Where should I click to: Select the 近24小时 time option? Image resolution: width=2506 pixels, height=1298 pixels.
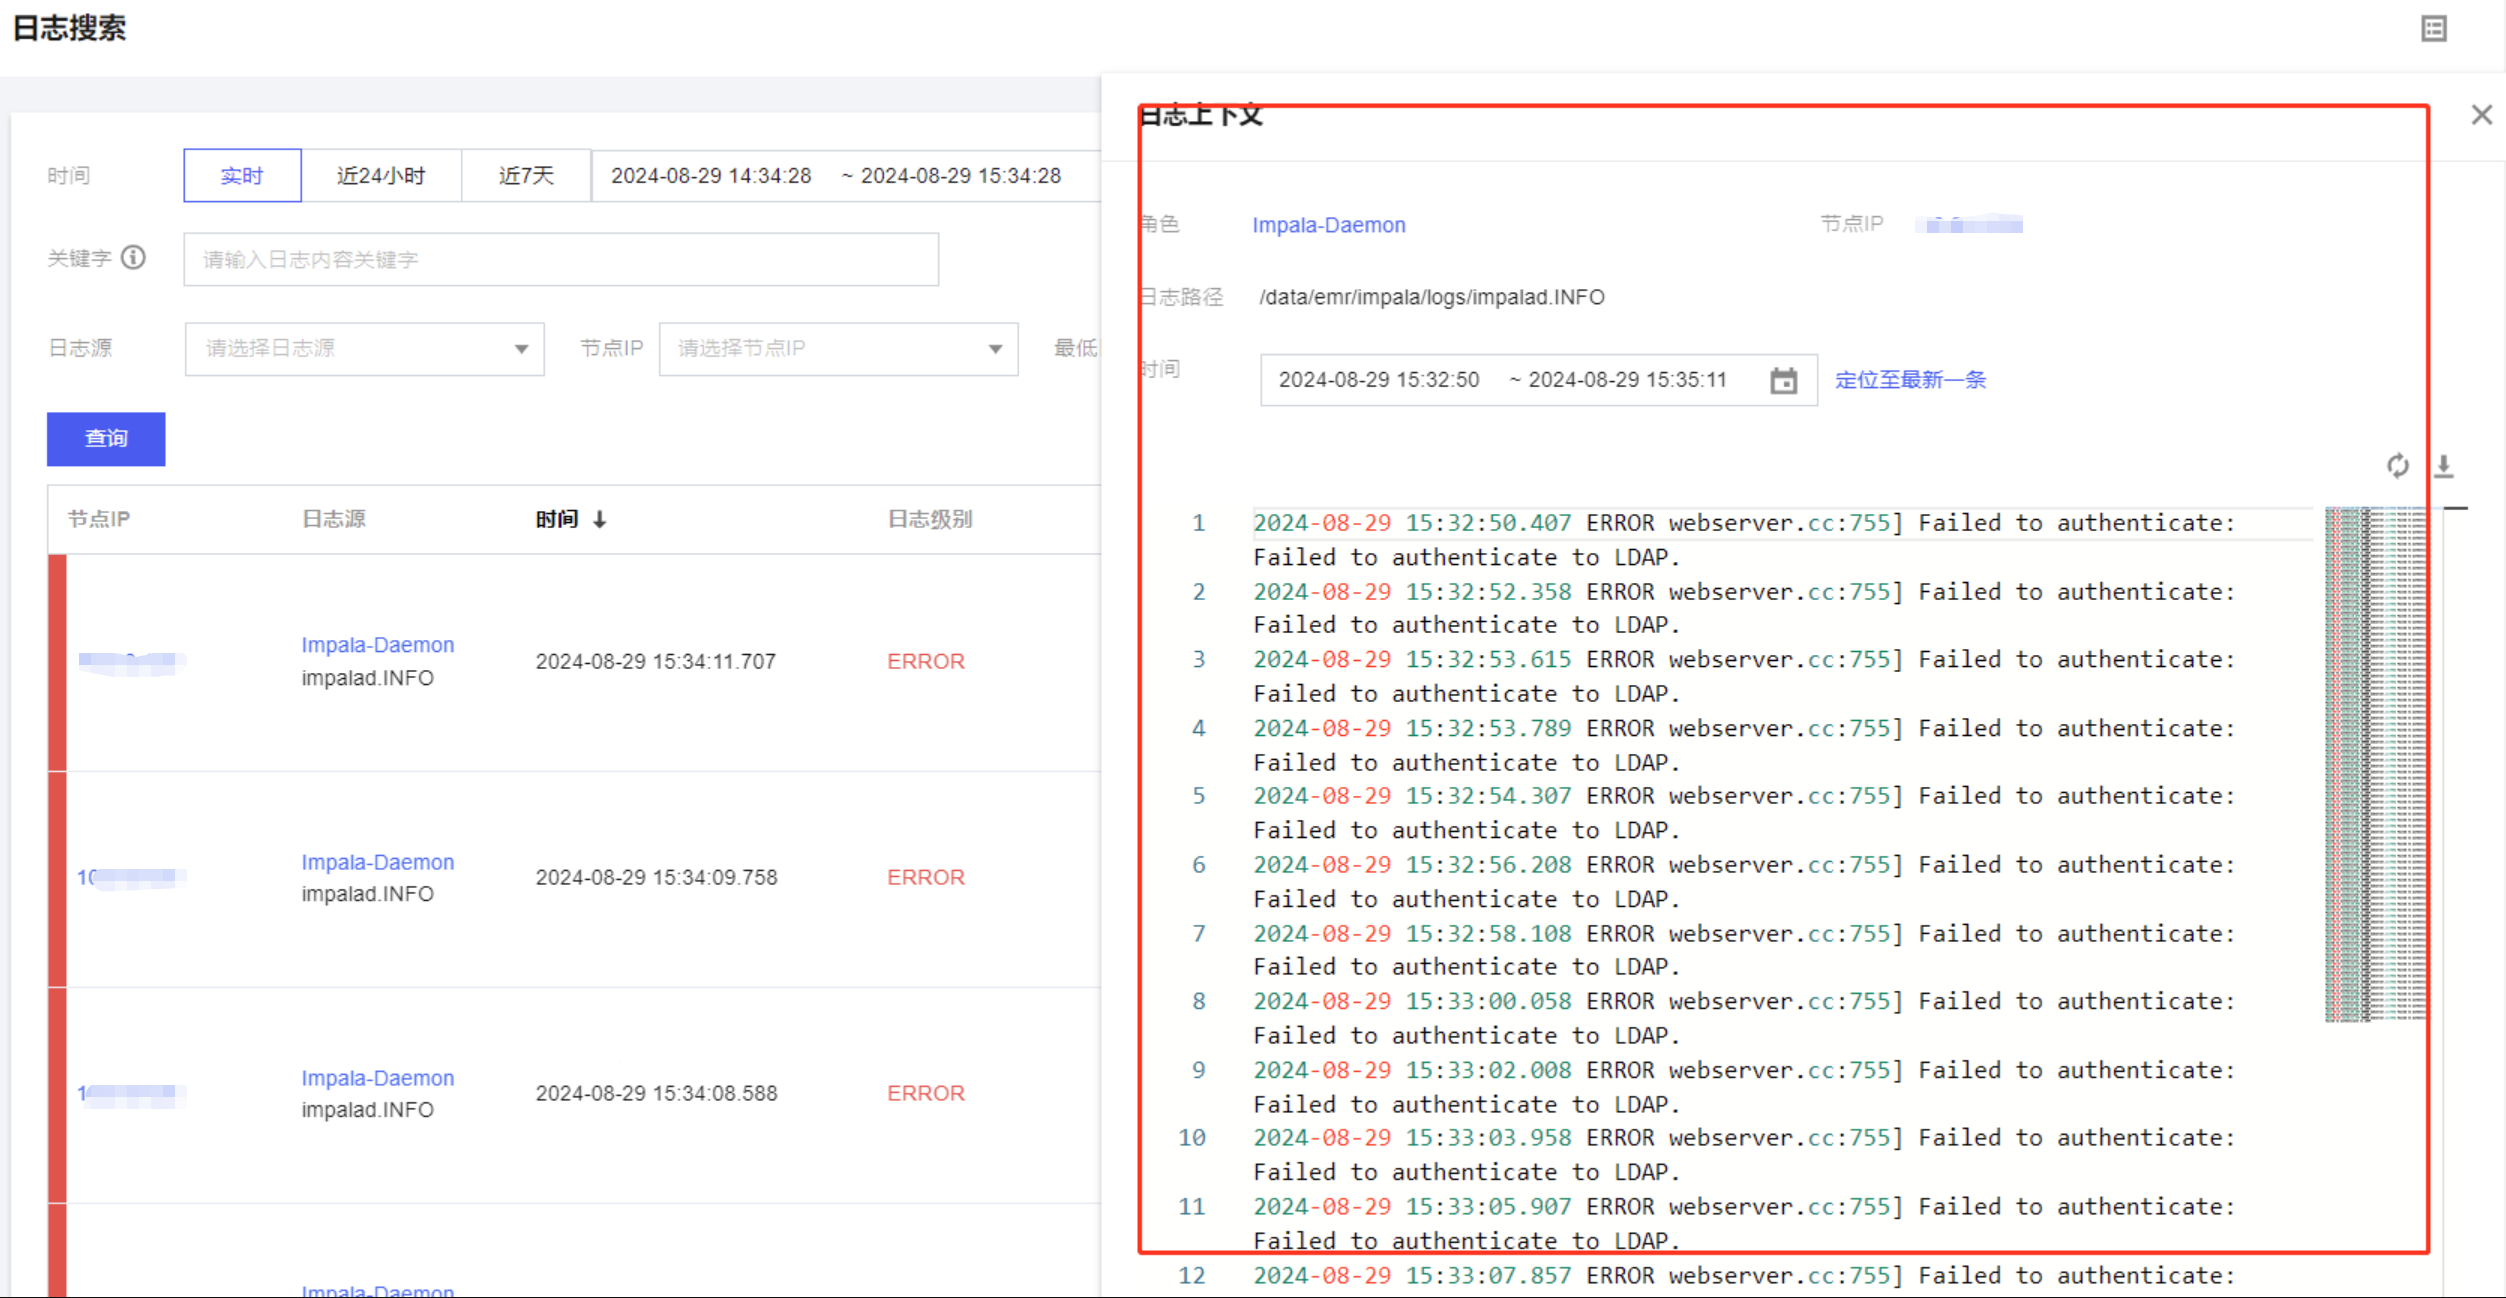[x=381, y=176]
